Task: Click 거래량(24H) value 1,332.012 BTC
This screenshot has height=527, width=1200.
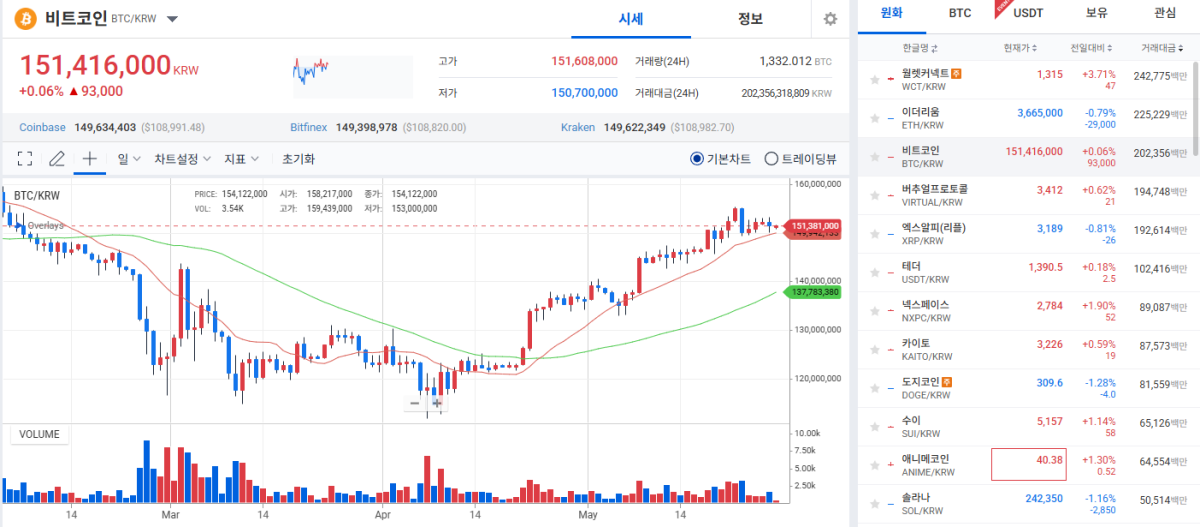Action: point(795,61)
